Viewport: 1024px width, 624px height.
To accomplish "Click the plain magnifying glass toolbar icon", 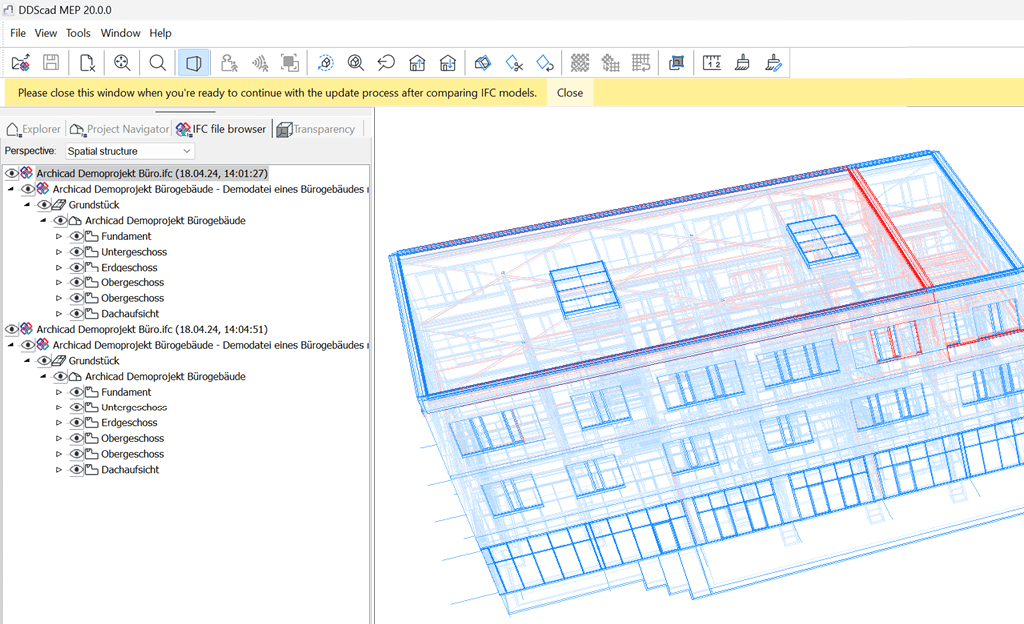I will (157, 63).
